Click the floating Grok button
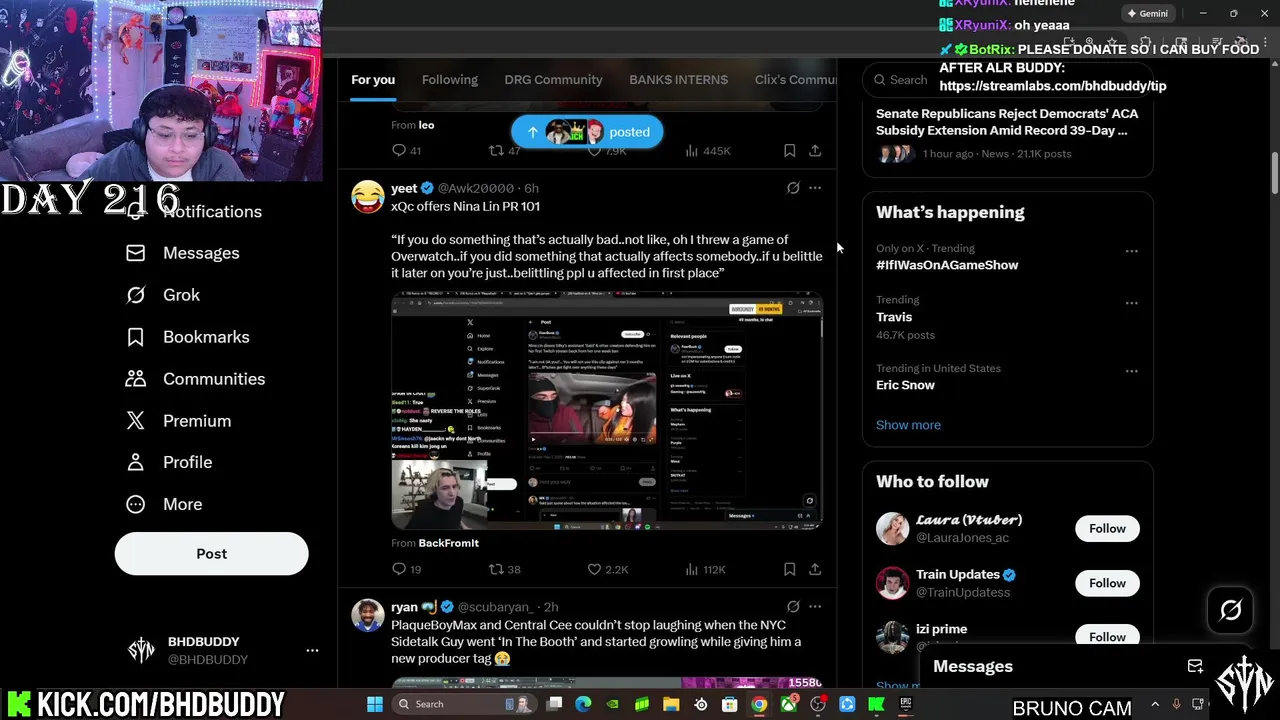The width and height of the screenshot is (1280, 720). (1230, 610)
